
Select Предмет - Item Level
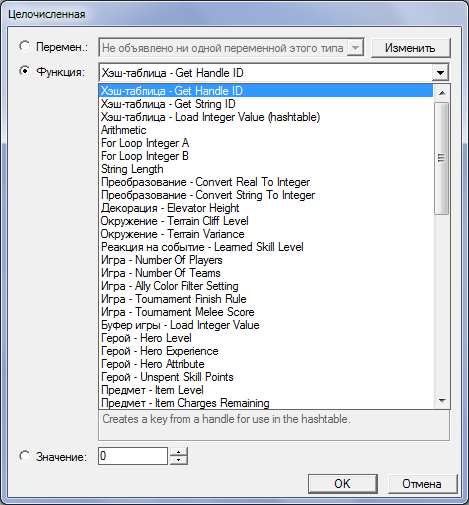click(x=266, y=390)
